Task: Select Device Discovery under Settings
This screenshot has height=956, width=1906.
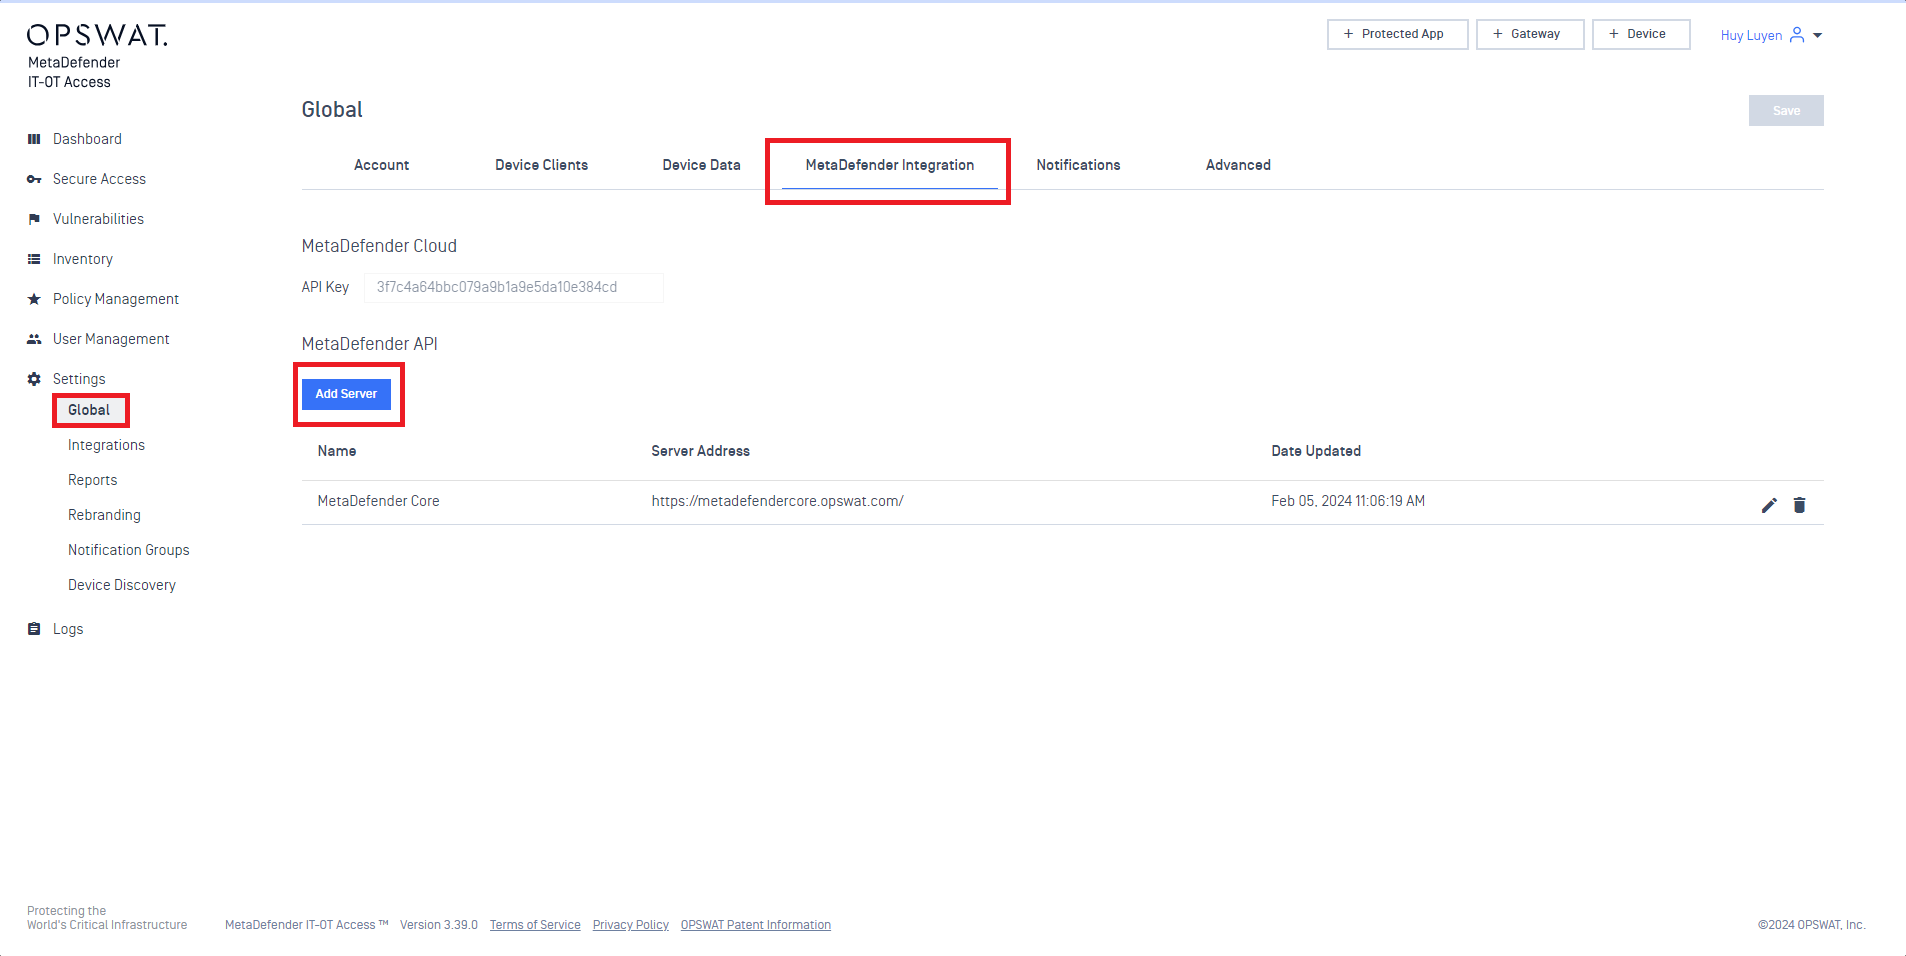Action: coord(121,585)
